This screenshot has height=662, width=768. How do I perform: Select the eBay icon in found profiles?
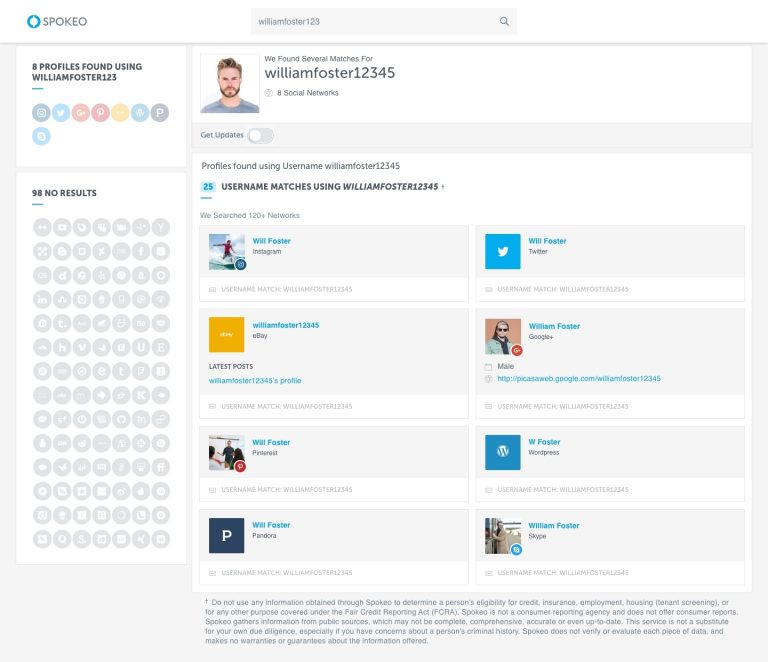coord(120,113)
